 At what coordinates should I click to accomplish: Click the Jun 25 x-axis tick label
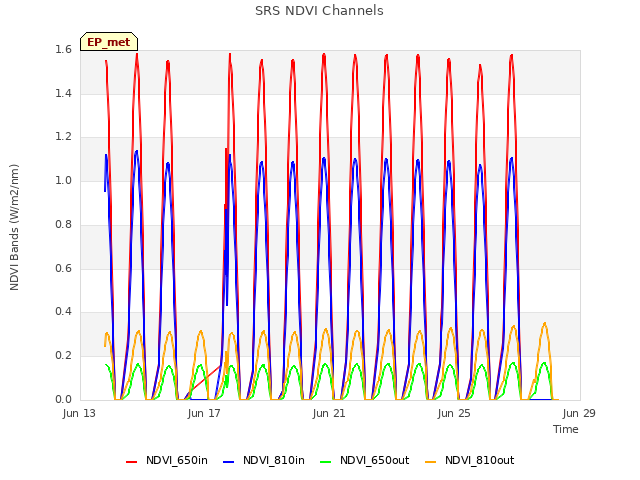pos(454,413)
